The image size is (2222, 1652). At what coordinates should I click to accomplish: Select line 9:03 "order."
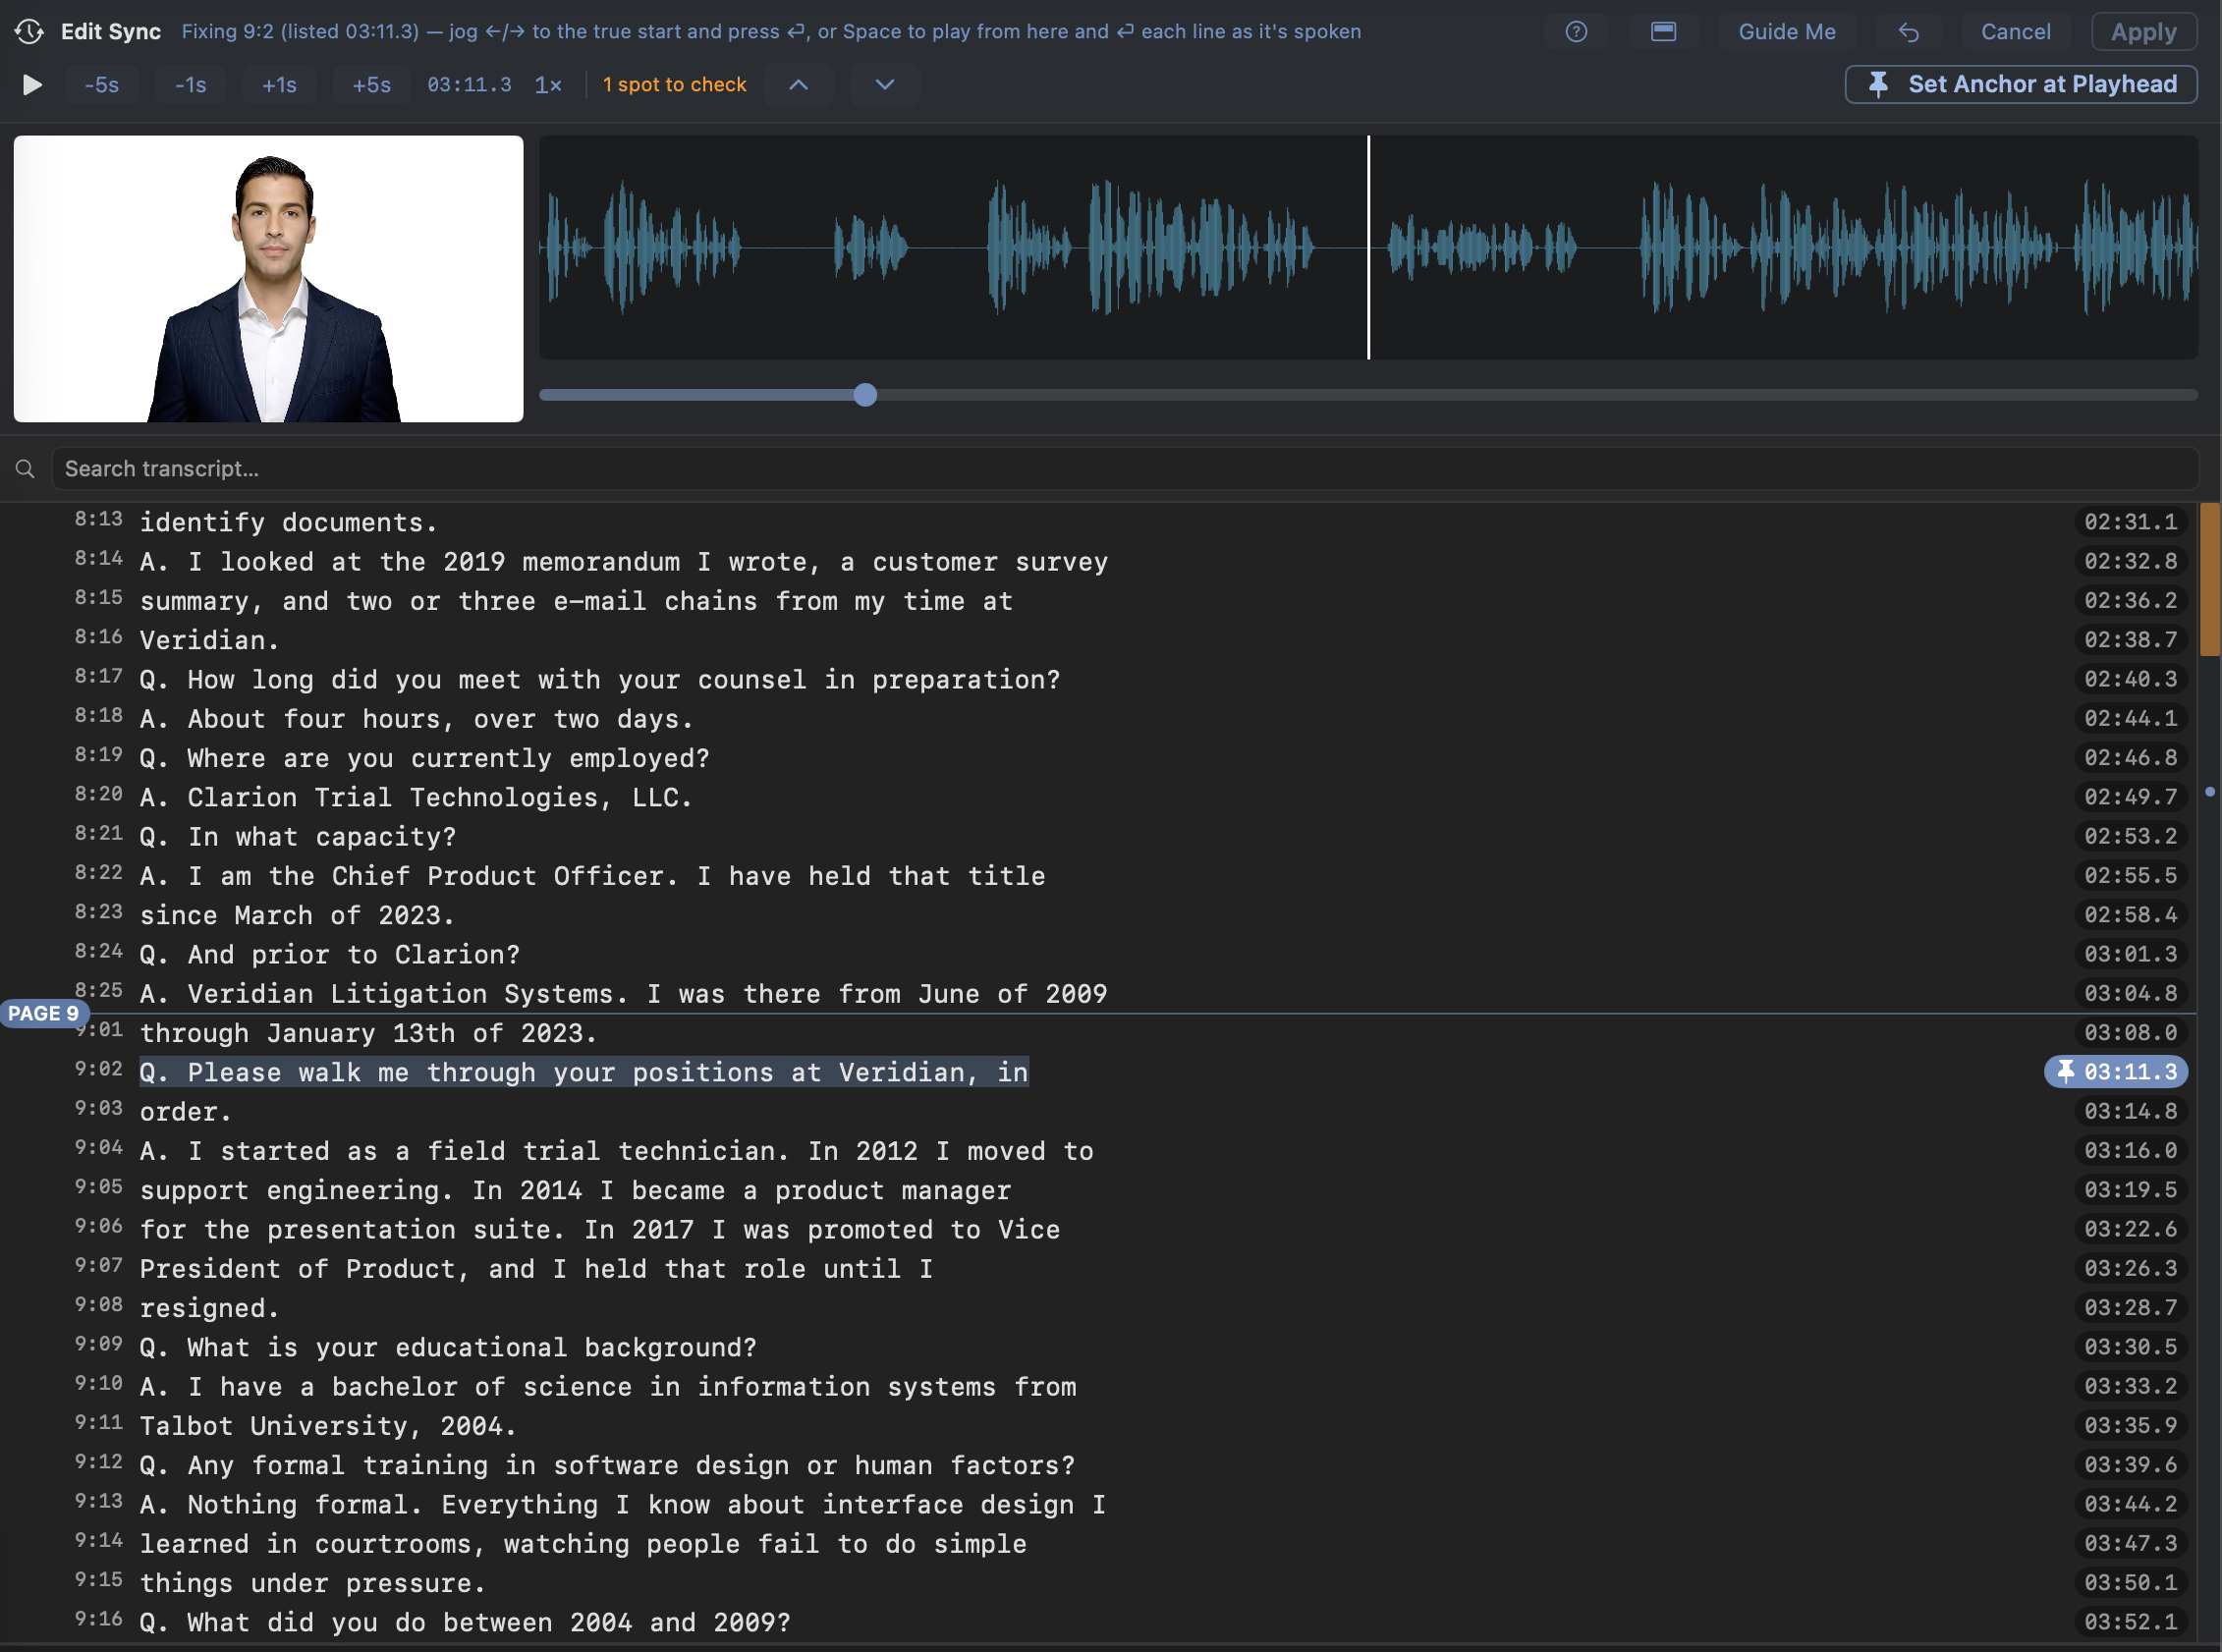(185, 1112)
